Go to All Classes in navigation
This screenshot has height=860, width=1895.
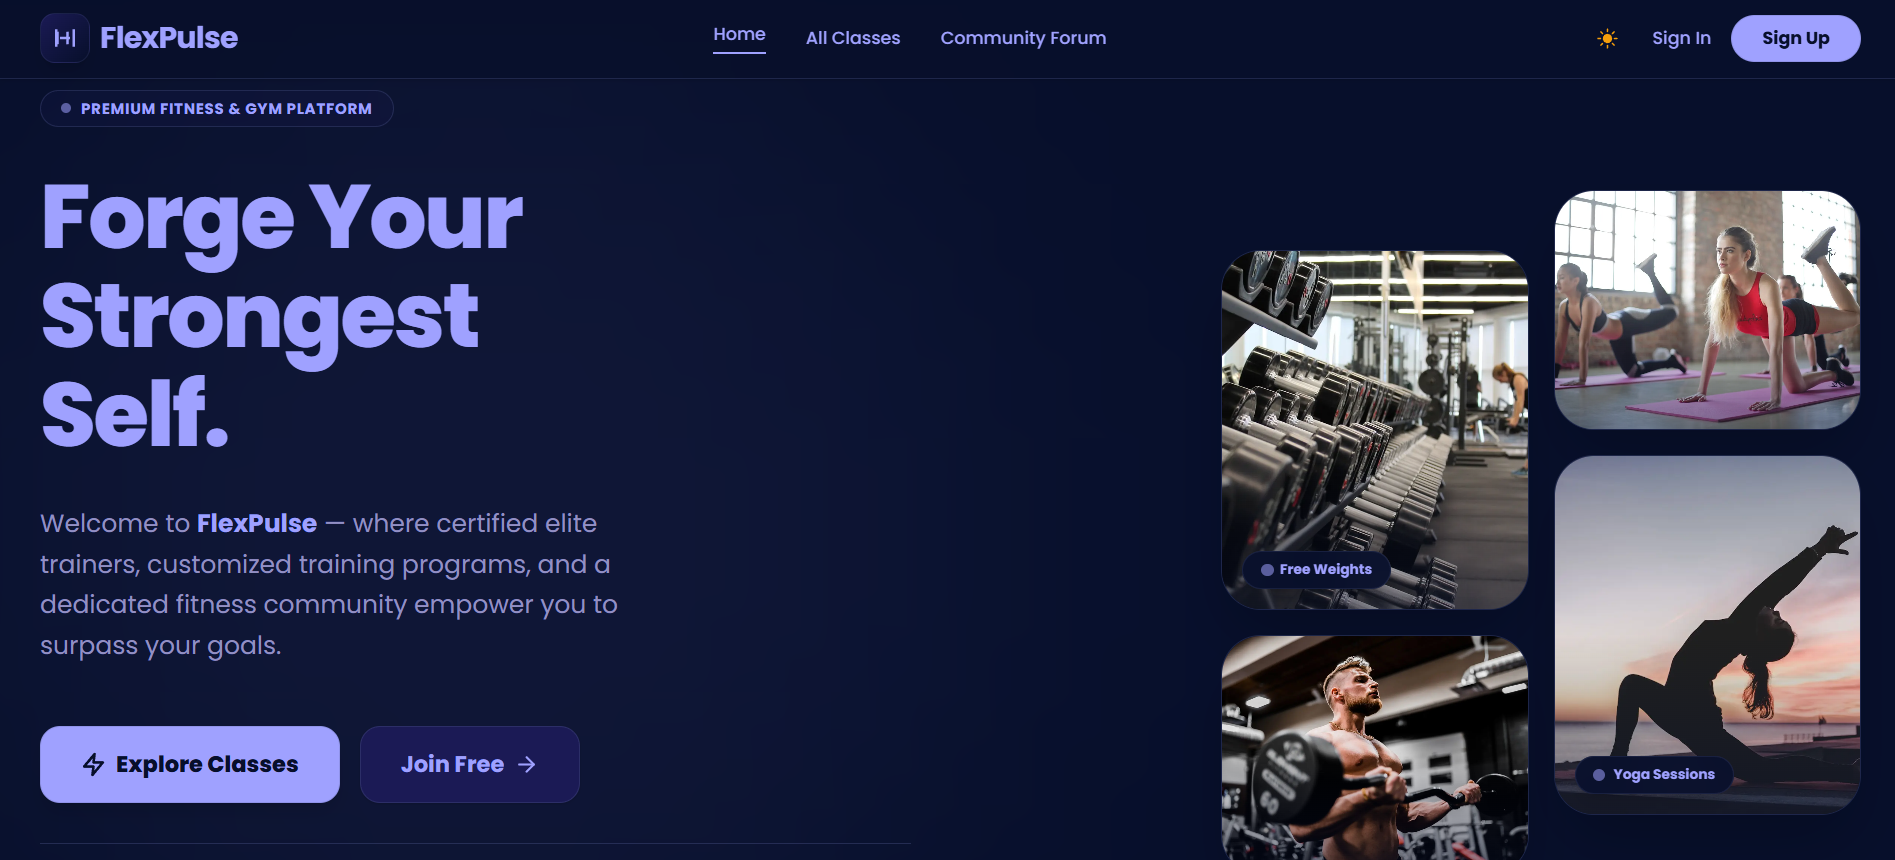[x=853, y=38]
